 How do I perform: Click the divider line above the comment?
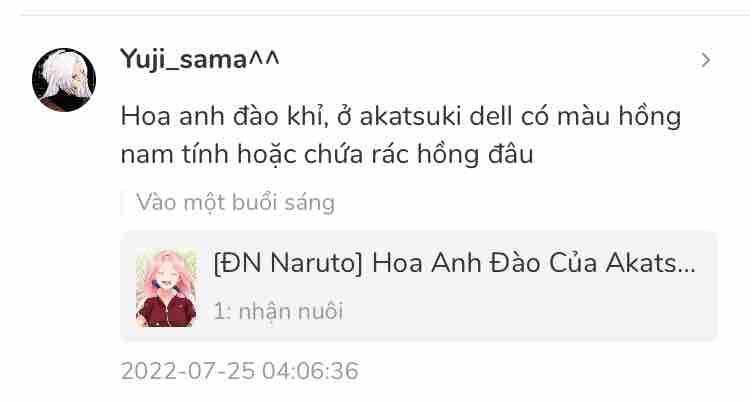pos(385,14)
